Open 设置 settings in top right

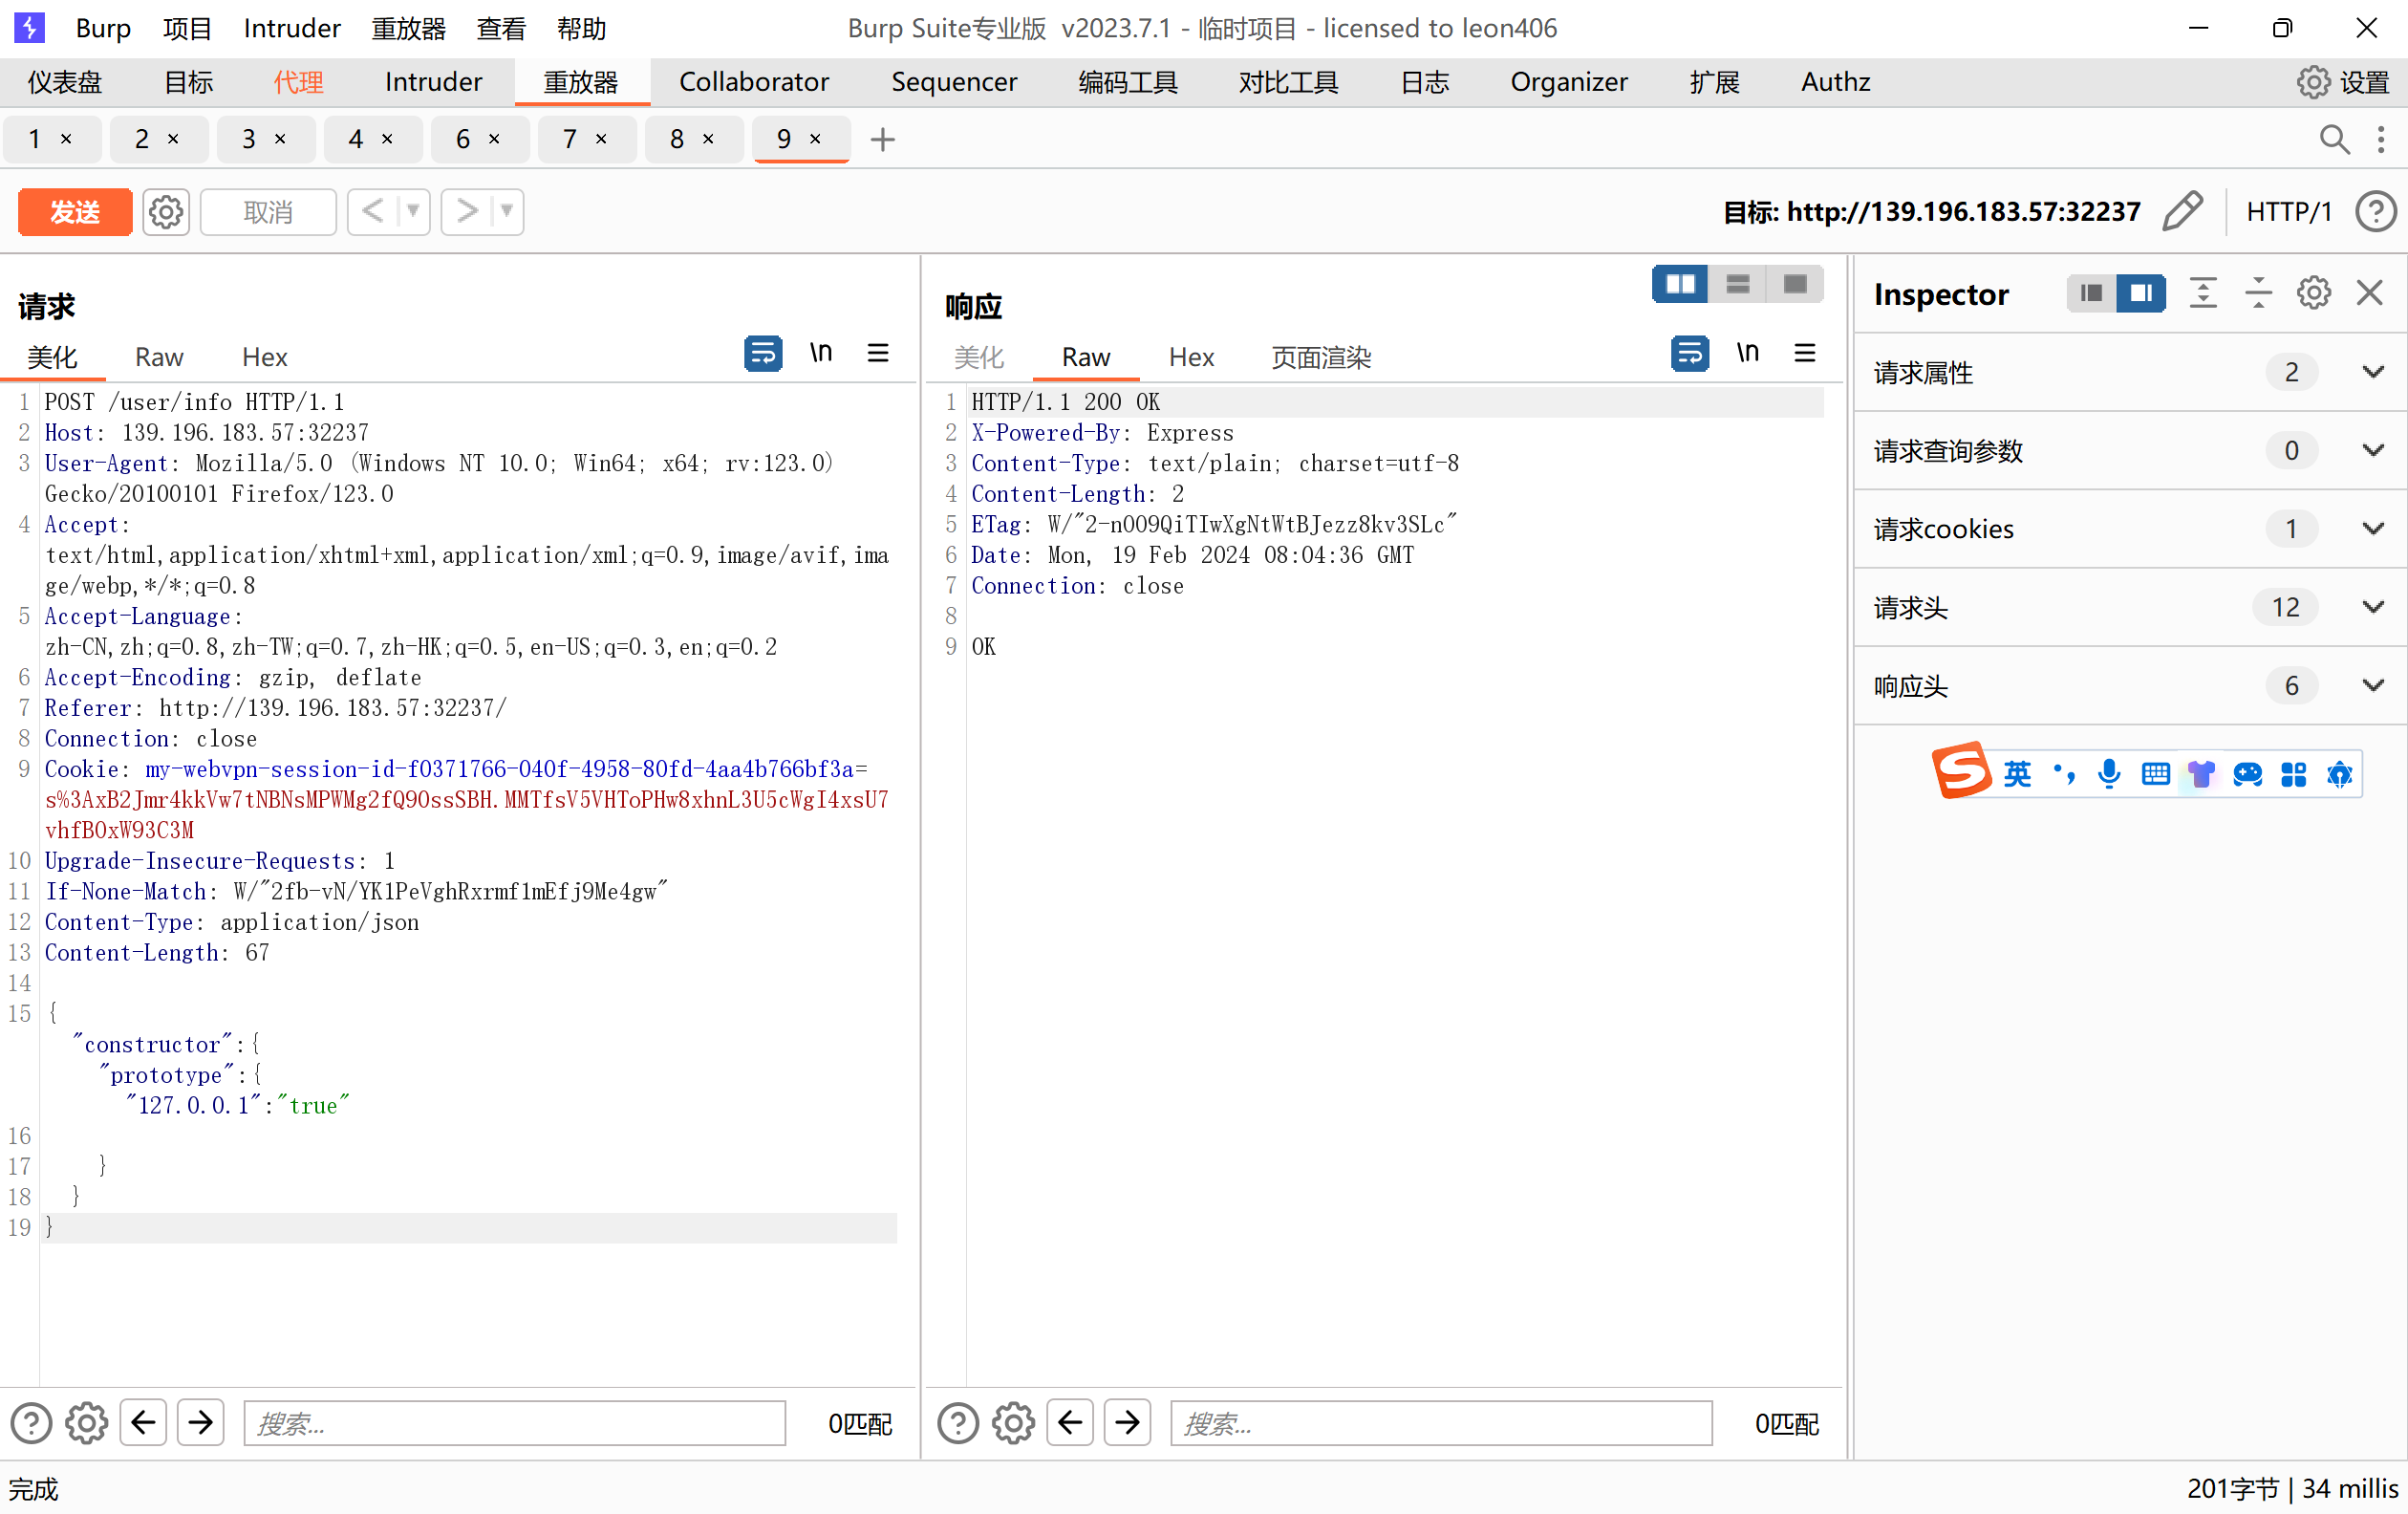[2342, 82]
